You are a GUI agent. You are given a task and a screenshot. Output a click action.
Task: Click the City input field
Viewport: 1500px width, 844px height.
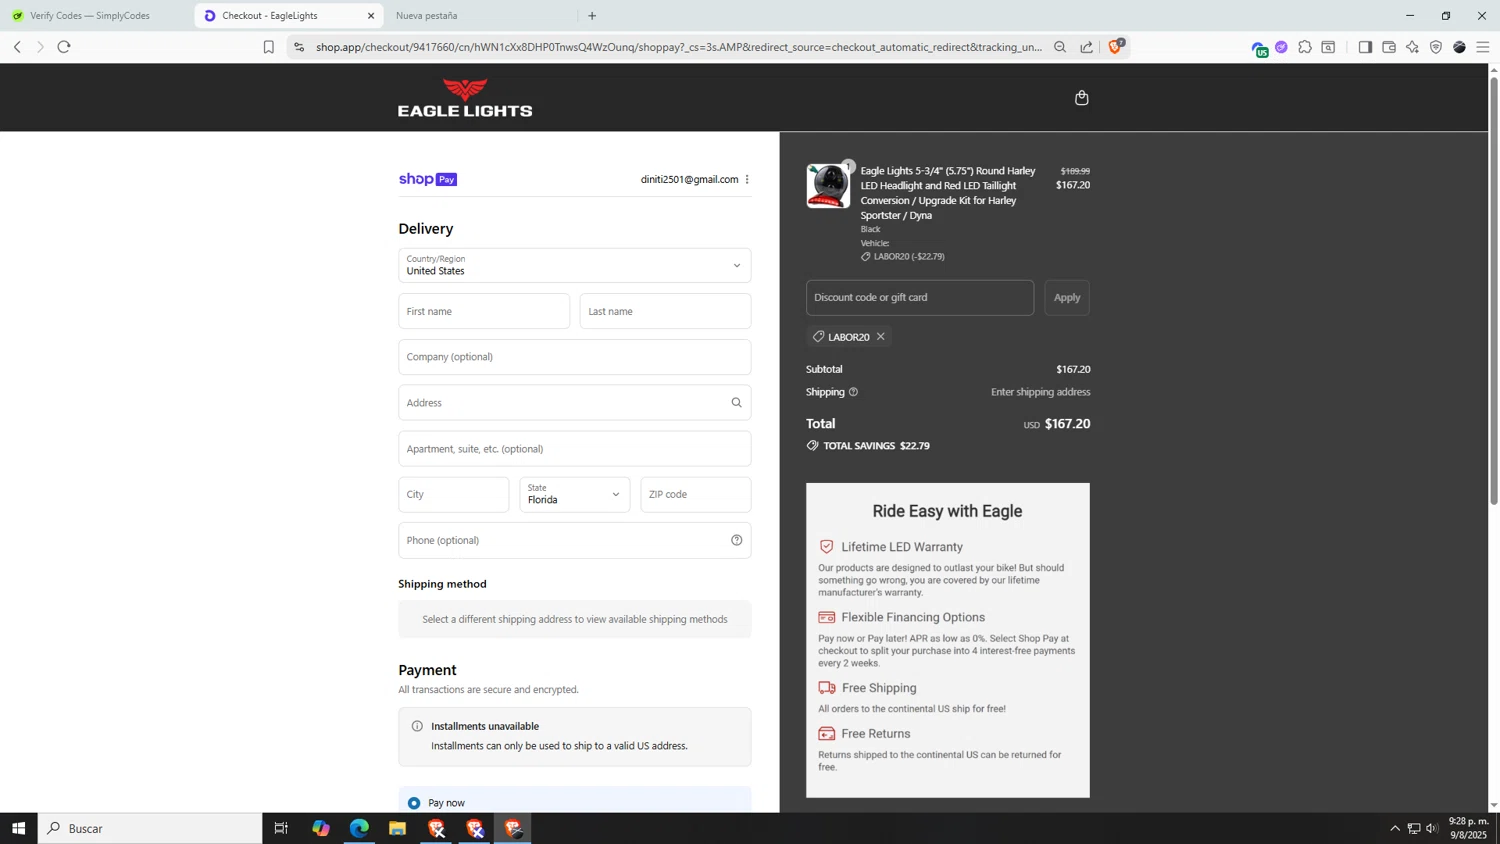click(454, 495)
